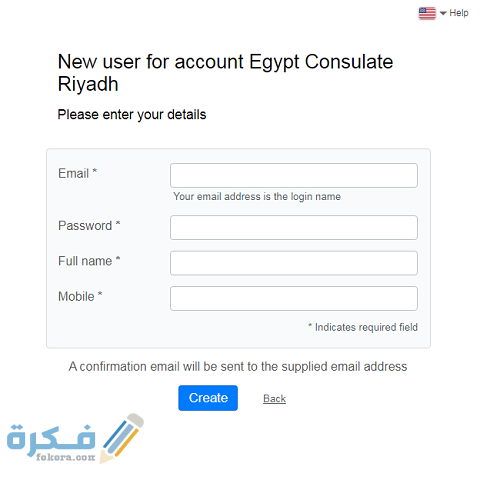
Task: Click the pencil icon in the watermark
Action: [x=122, y=438]
